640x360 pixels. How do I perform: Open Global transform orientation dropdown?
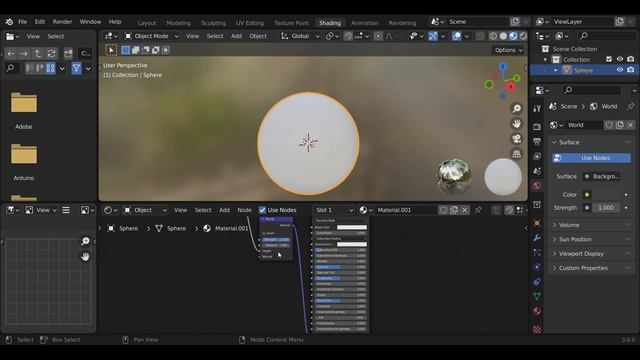click(x=300, y=36)
